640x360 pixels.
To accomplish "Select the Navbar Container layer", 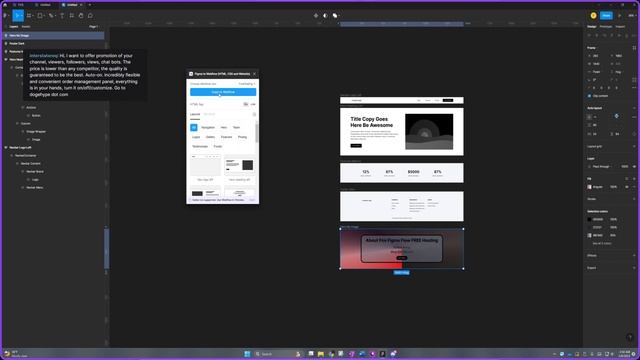I will pos(25,156).
